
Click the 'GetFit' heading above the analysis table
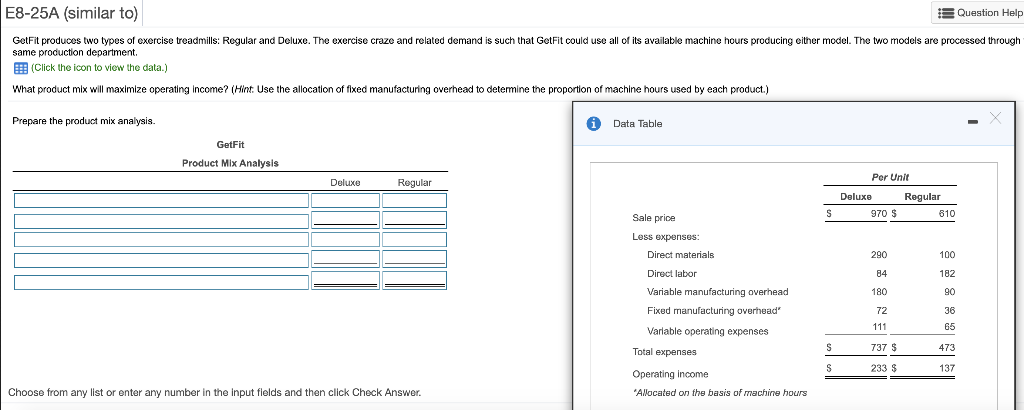pyautogui.click(x=230, y=144)
